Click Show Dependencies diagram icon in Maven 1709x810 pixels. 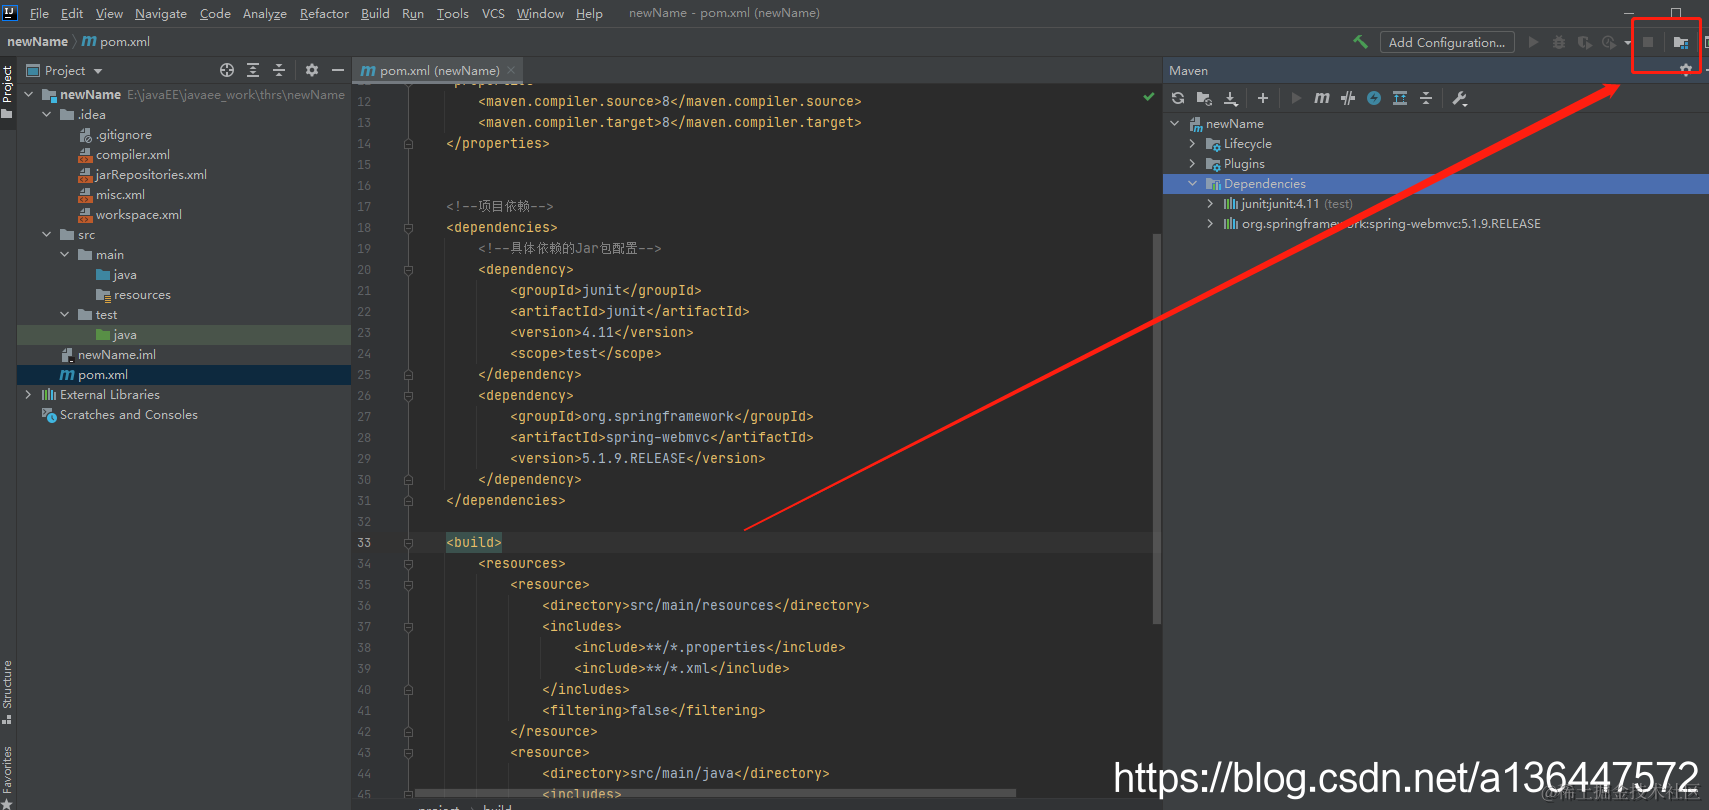pyautogui.click(x=1400, y=98)
